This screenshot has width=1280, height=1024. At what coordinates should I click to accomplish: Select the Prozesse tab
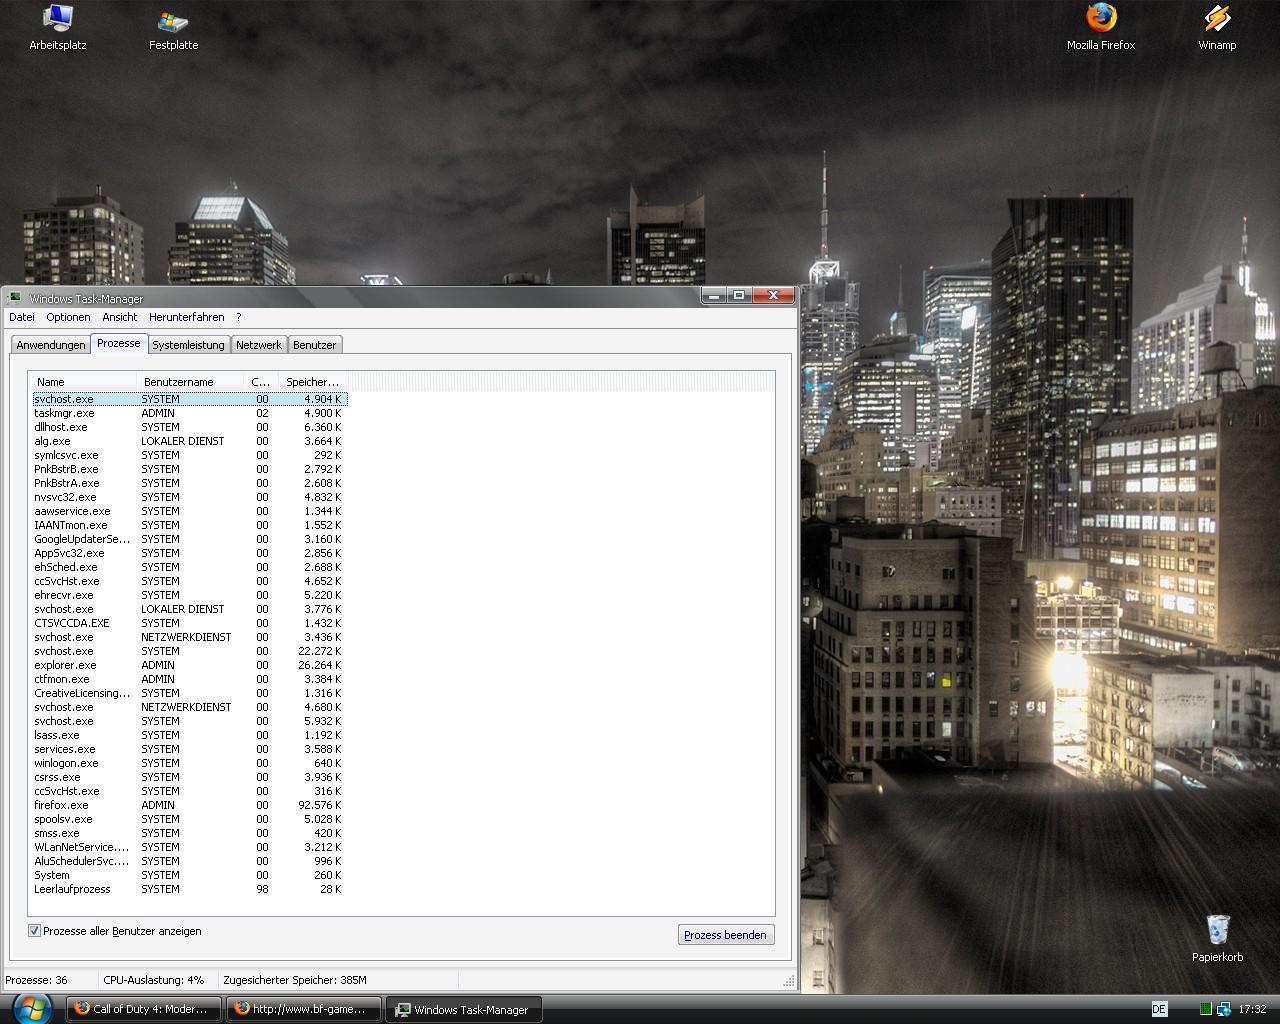pos(119,343)
